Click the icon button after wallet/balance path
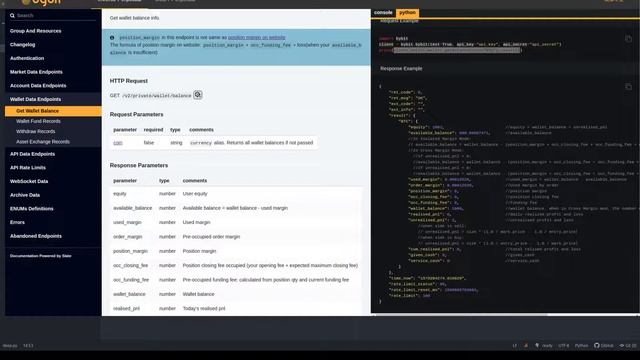Screen dimensions: 640x360 click(x=198, y=95)
